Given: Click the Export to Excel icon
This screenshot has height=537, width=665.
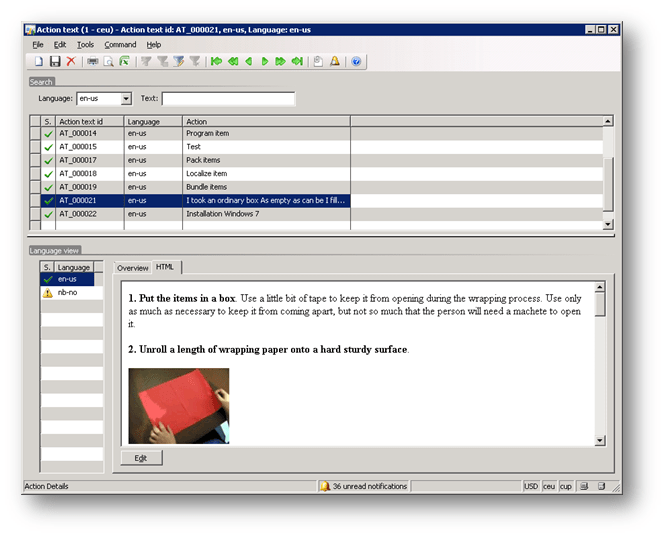Looking at the screenshot, I should point(124,62).
